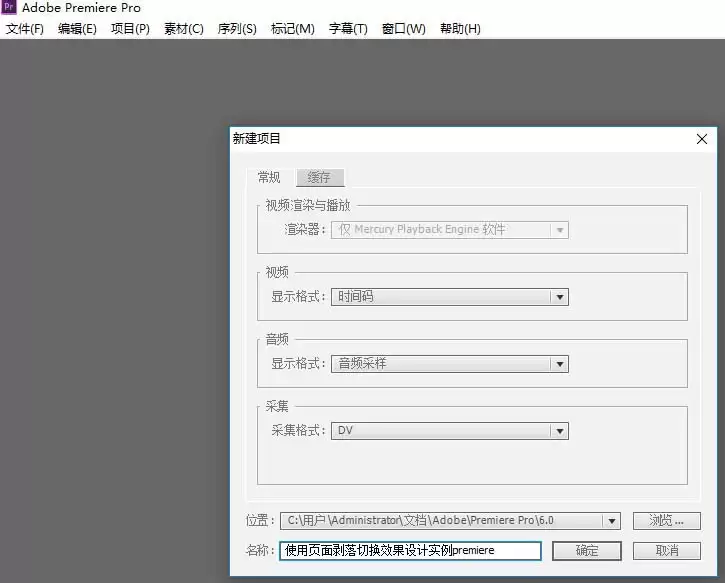725x583 pixels.
Task: Open the 文件(F) menu
Action: tap(25, 29)
